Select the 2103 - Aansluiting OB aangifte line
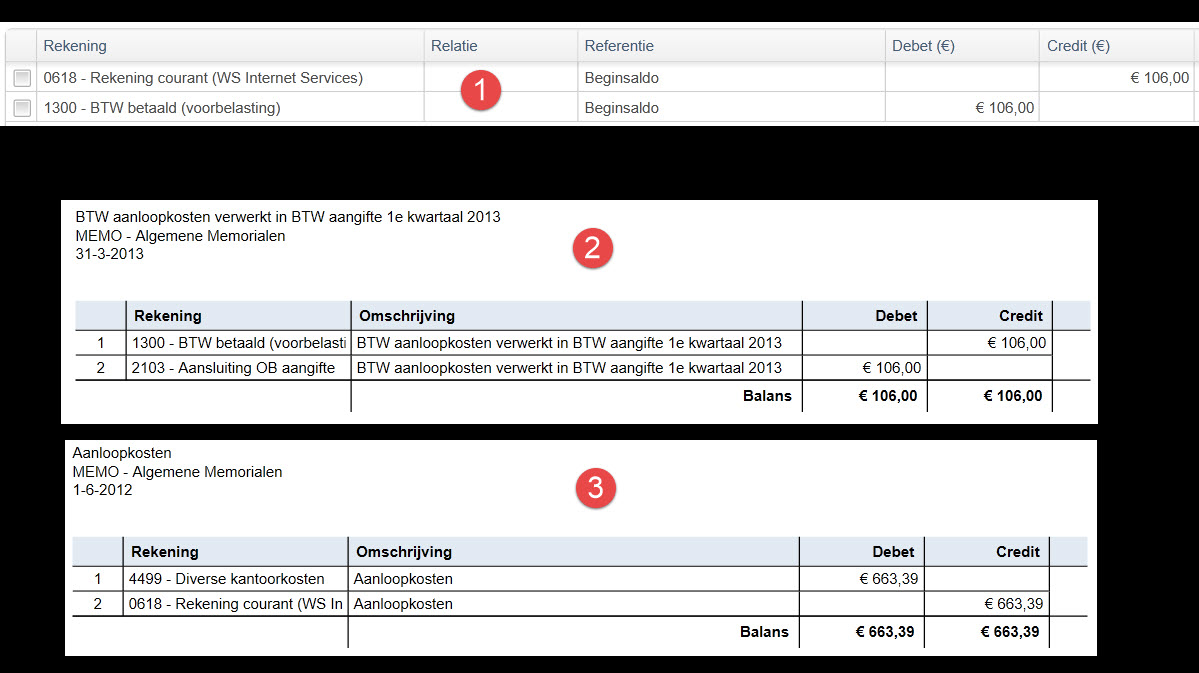1199x673 pixels. tap(233, 368)
